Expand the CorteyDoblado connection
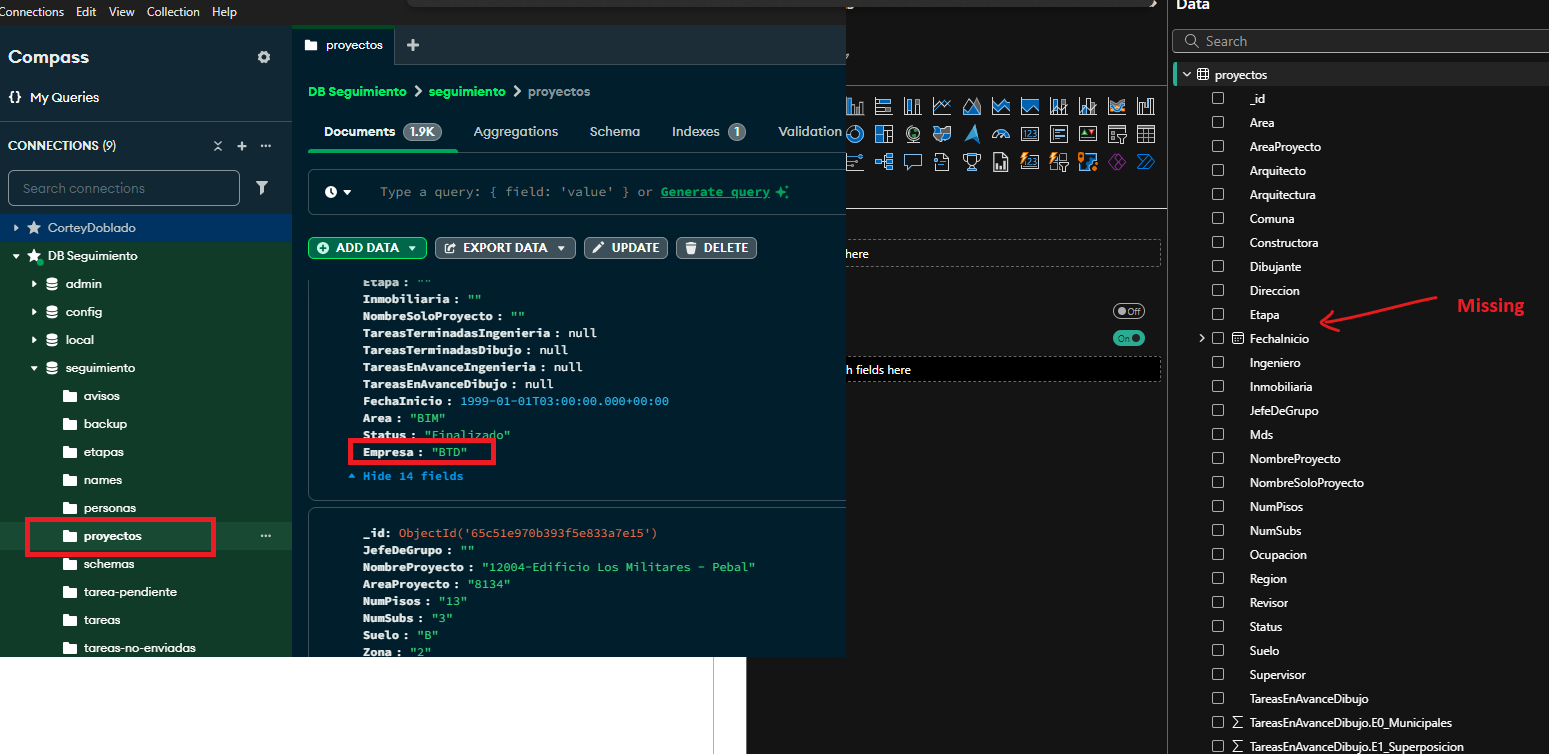Image resolution: width=1549 pixels, height=754 pixels. [x=16, y=228]
